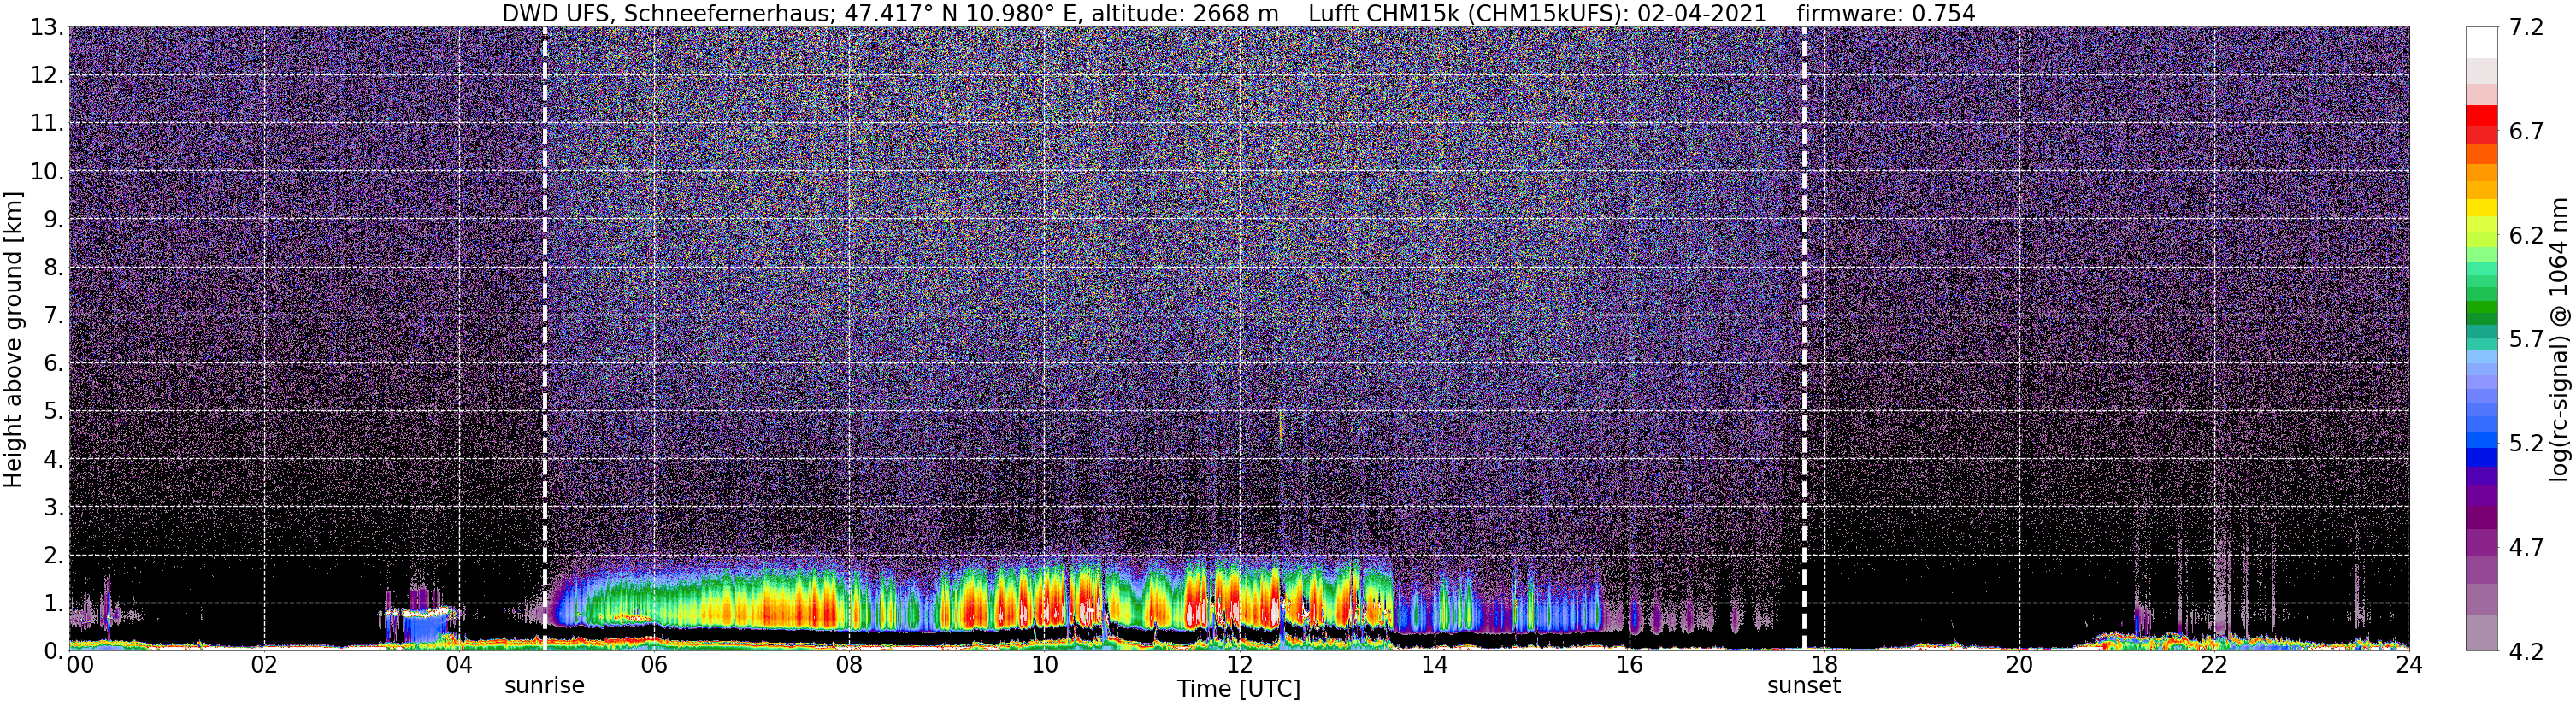Click the 12. tick on the height axis
This screenshot has height=706, width=2576.
[x=46, y=76]
